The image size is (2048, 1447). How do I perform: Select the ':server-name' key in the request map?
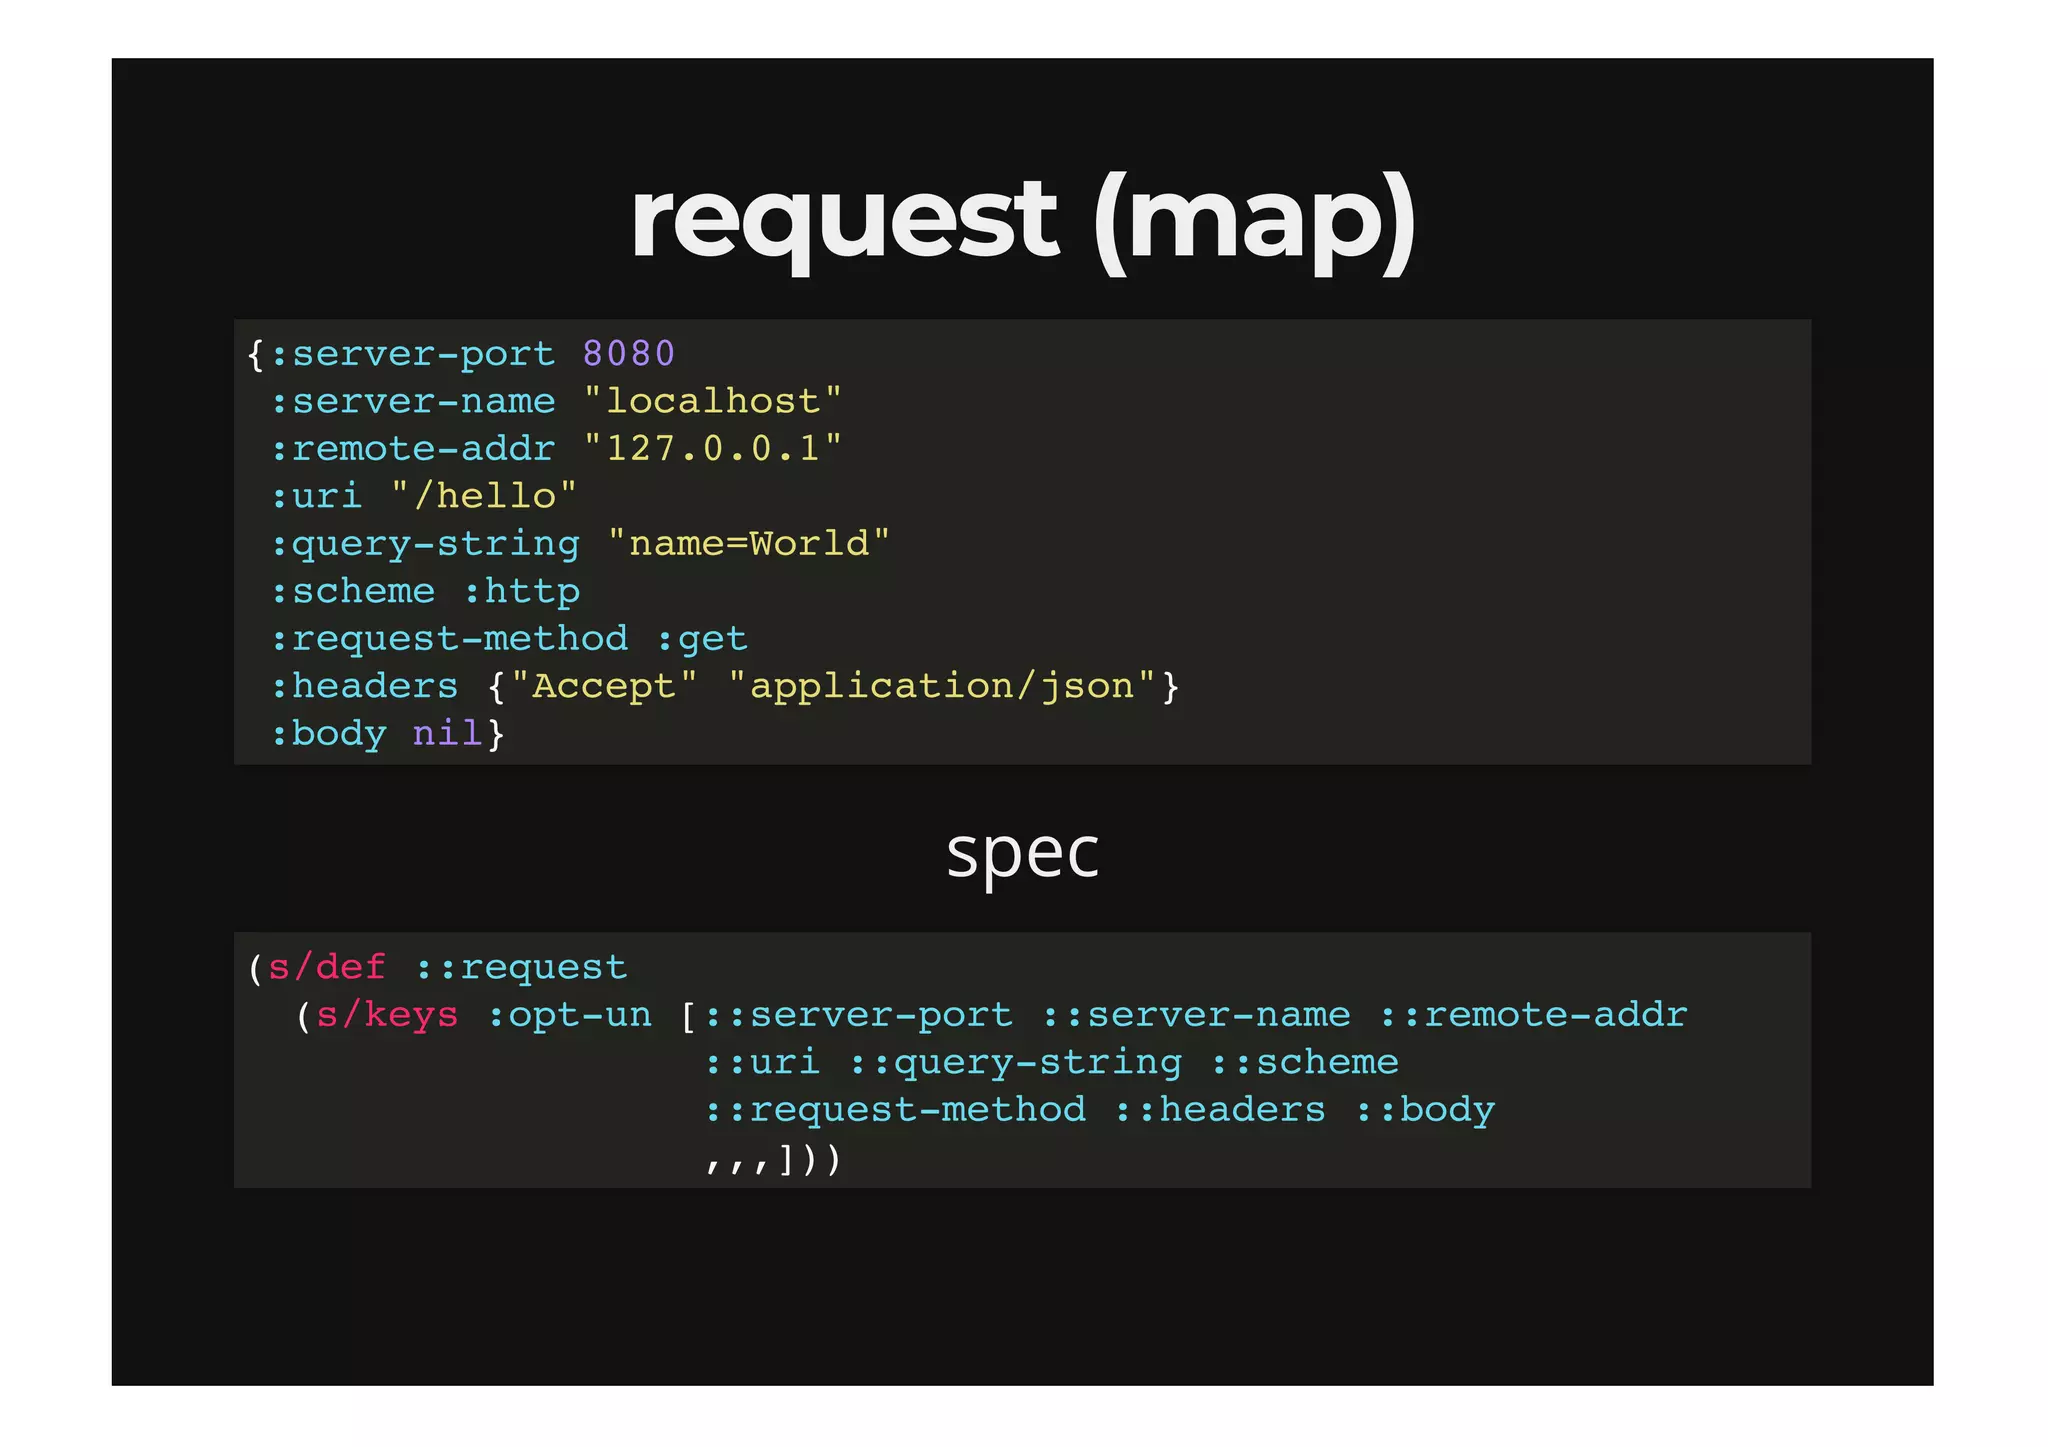(x=413, y=402)
